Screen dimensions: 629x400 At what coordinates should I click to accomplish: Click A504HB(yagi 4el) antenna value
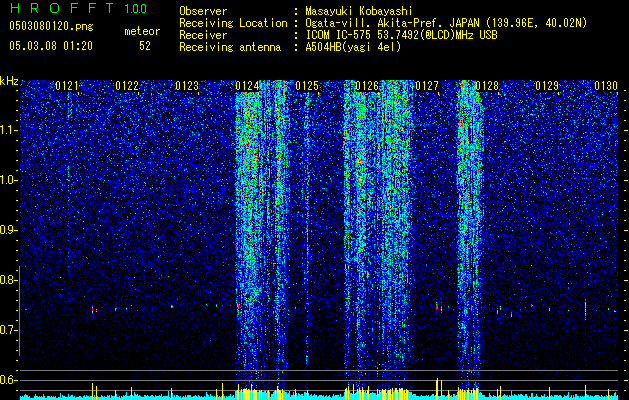click(x=353, y=47)
